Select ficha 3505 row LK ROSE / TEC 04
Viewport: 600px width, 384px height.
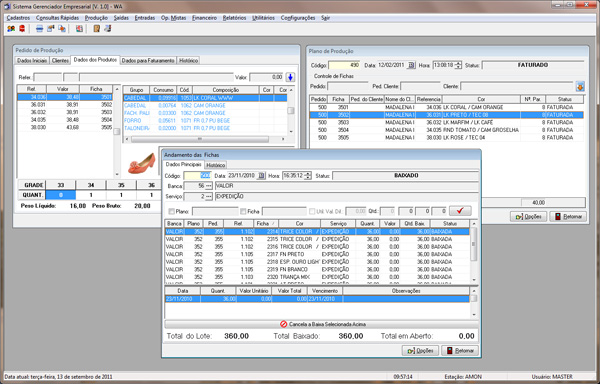click(447, 138)
